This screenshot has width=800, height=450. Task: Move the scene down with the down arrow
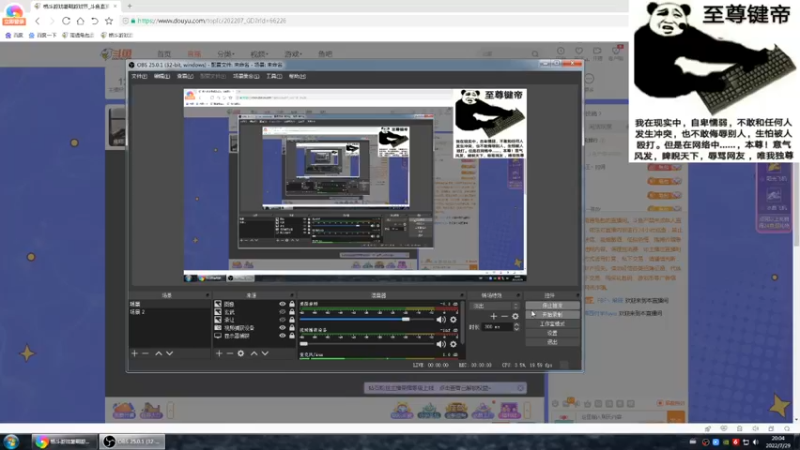169,353
